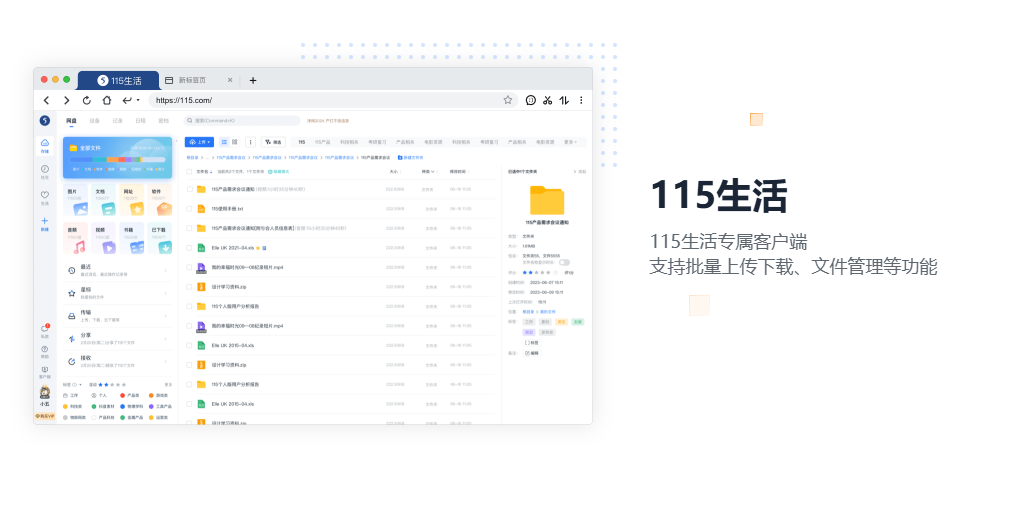Select the 新标签页 browser tab
The width and height of the screenshot is (1014, 516).
pos(199,80)
